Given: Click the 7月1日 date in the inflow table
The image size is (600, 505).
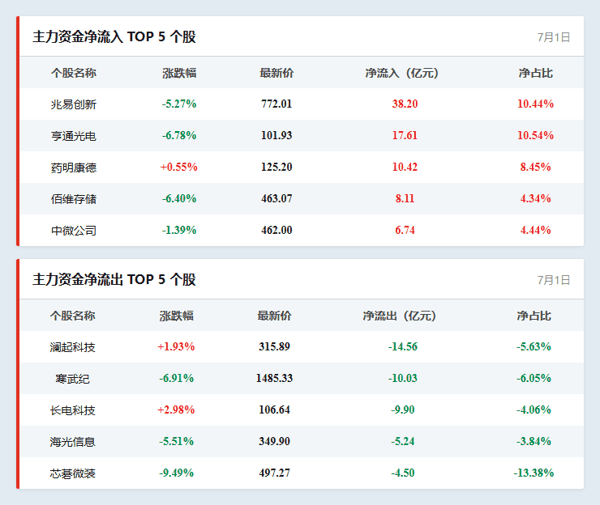Looking at the screenshot, I should pos(554,37).
